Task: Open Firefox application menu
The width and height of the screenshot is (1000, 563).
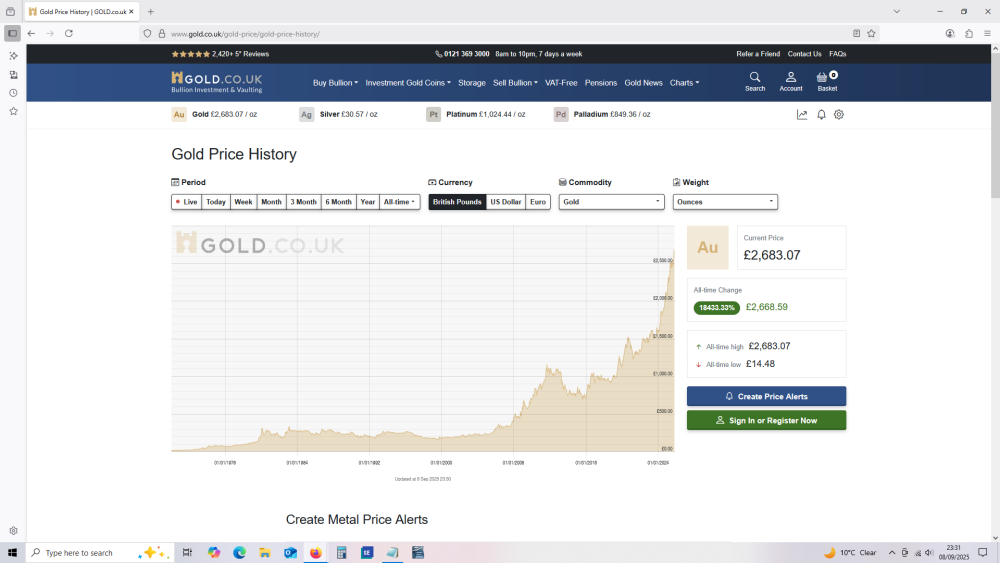Action: pyautogui.click(x=987, y=33)
